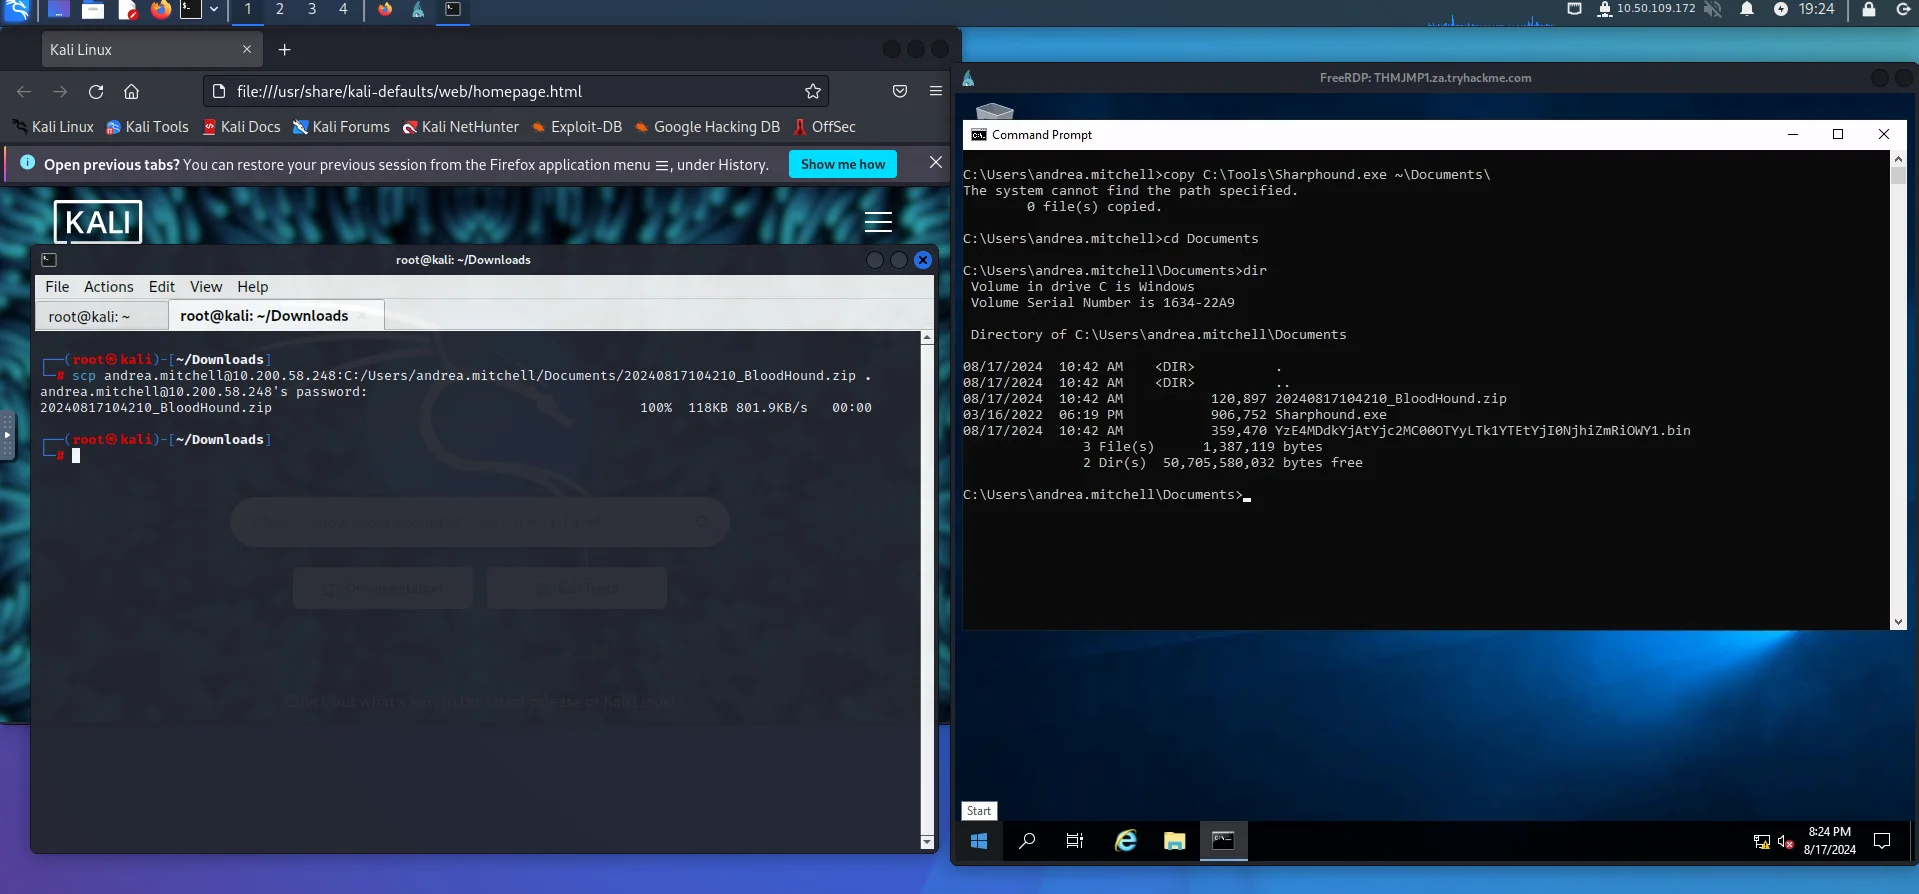
Task: Open the file manager panel launcher
Action: (x=93, y=10)
